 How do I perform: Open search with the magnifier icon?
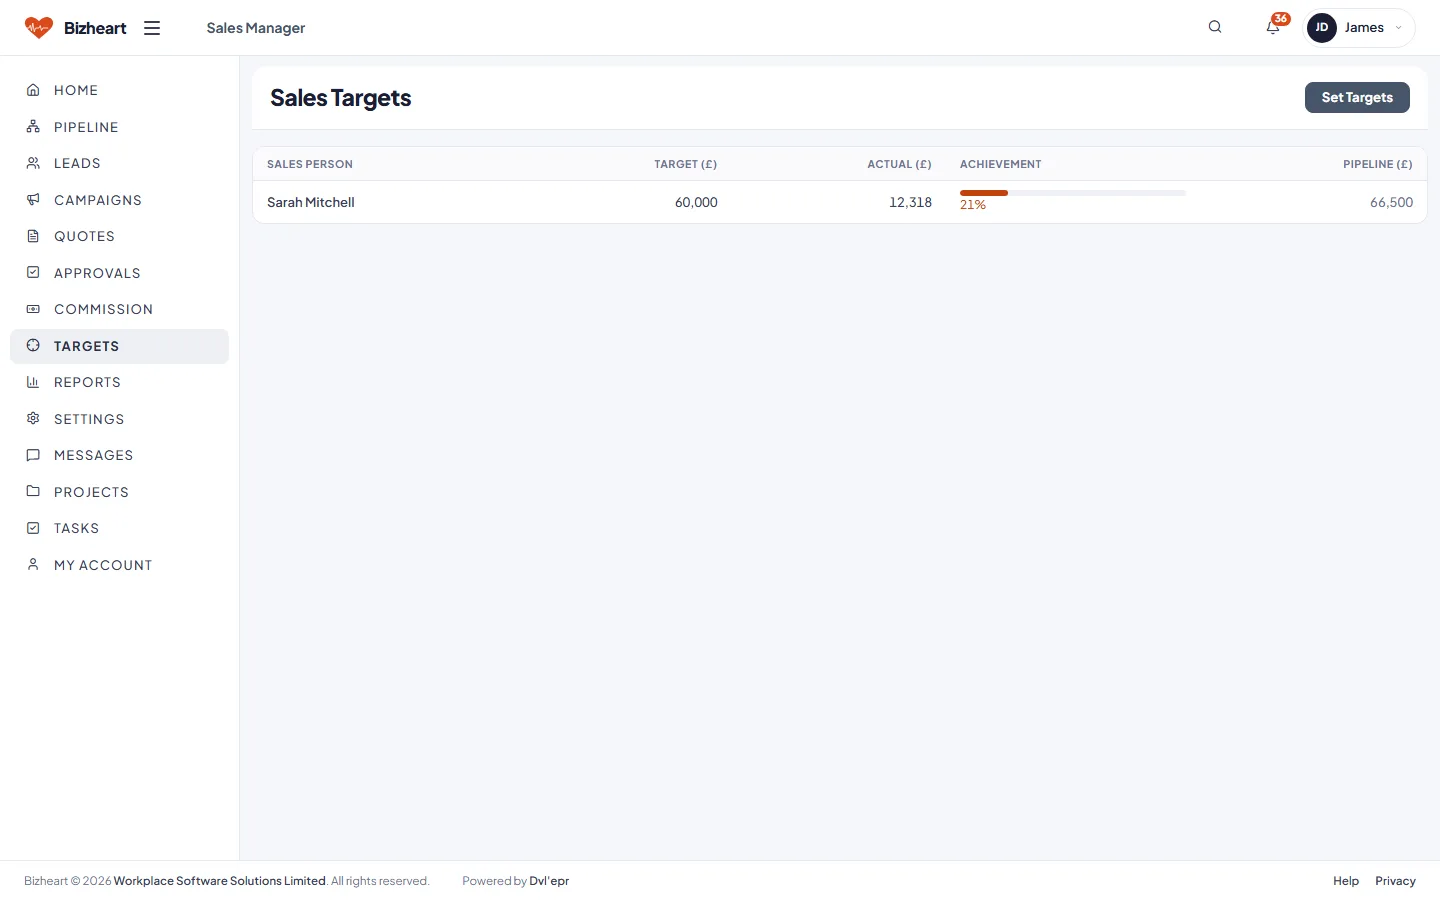(x=1215, y=27)
